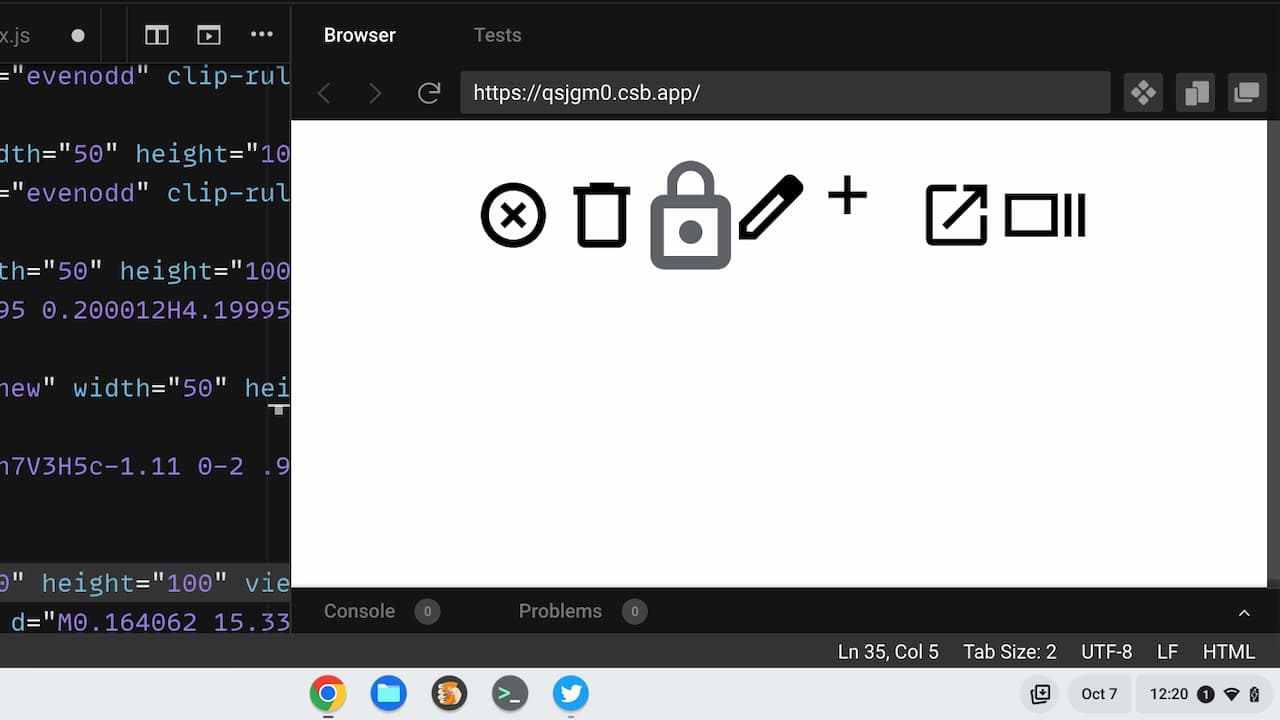Screen dimensions: 1280x720
Task: Click the preview URL address bar
Action: pyautogui.click(x=785, y=93)
